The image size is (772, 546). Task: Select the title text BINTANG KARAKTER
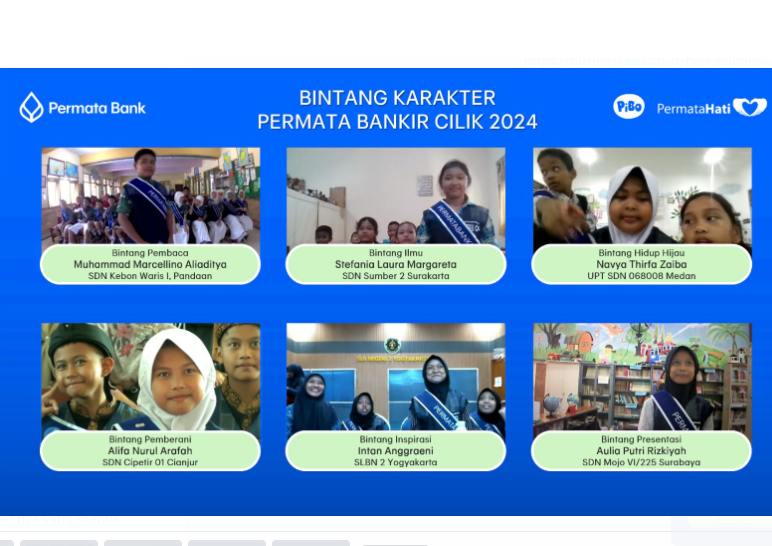tap(397, 98)
